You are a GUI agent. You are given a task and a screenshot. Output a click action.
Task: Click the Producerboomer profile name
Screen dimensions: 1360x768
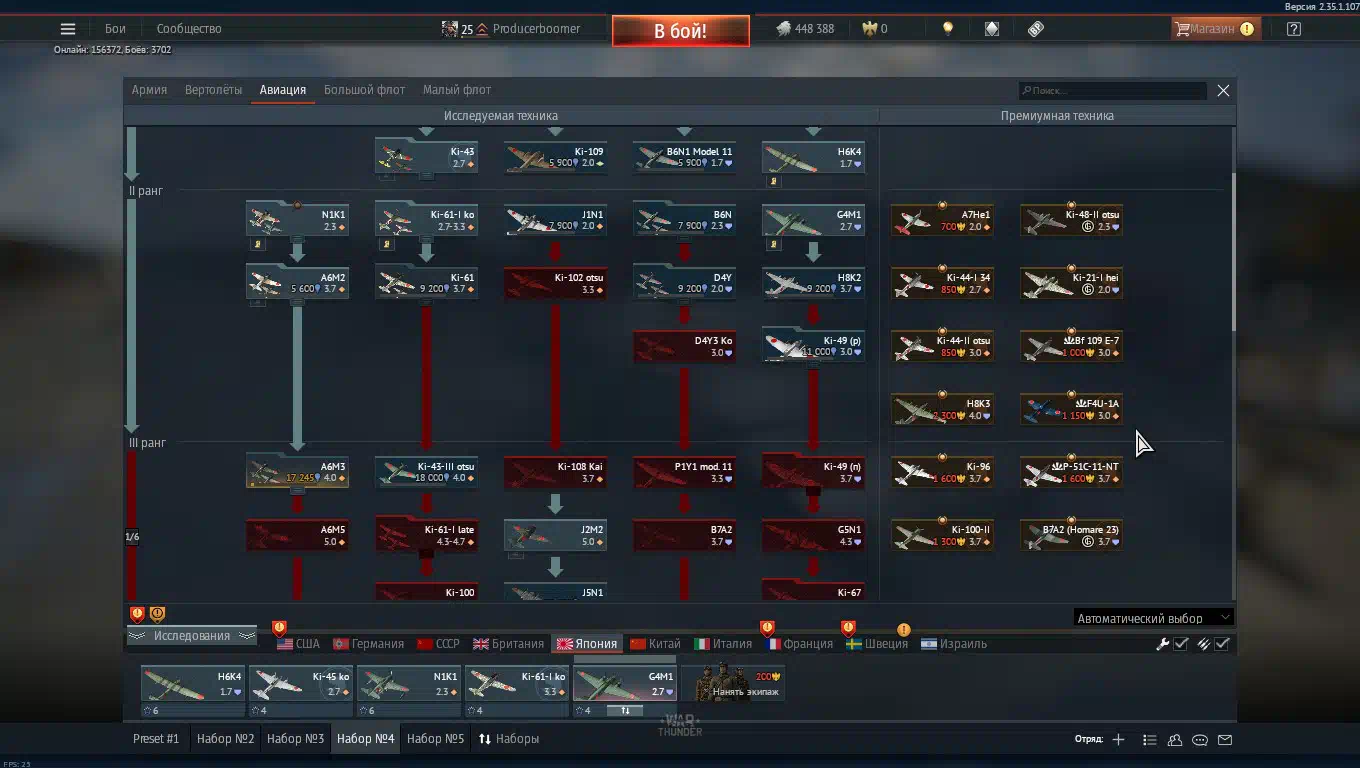(x=536, y=29)
